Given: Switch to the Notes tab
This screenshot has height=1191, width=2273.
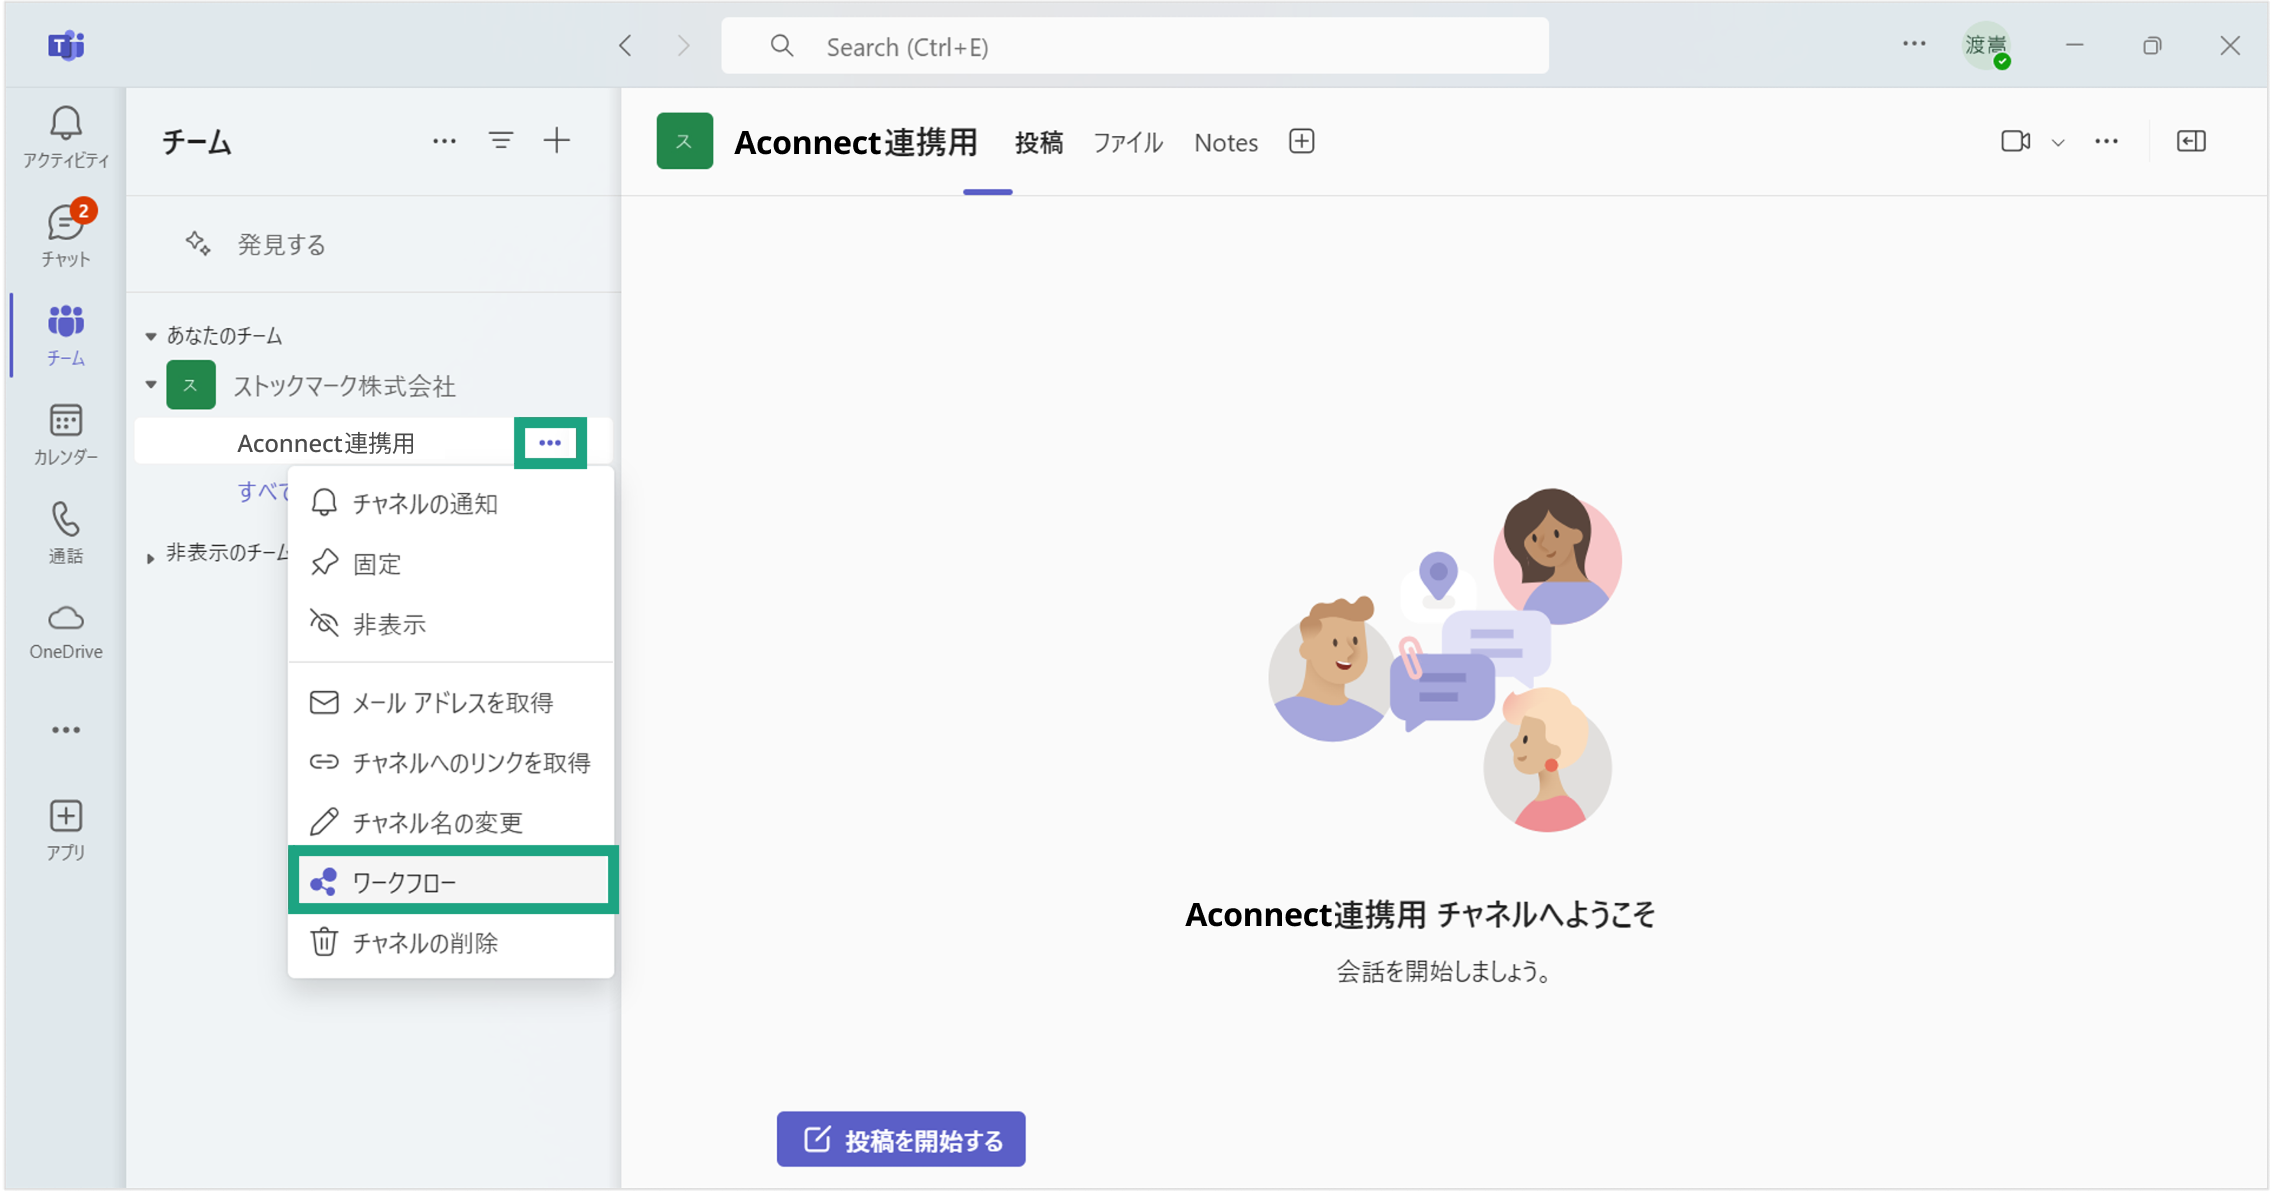Looking at the screenshot, I should 1226,143.
